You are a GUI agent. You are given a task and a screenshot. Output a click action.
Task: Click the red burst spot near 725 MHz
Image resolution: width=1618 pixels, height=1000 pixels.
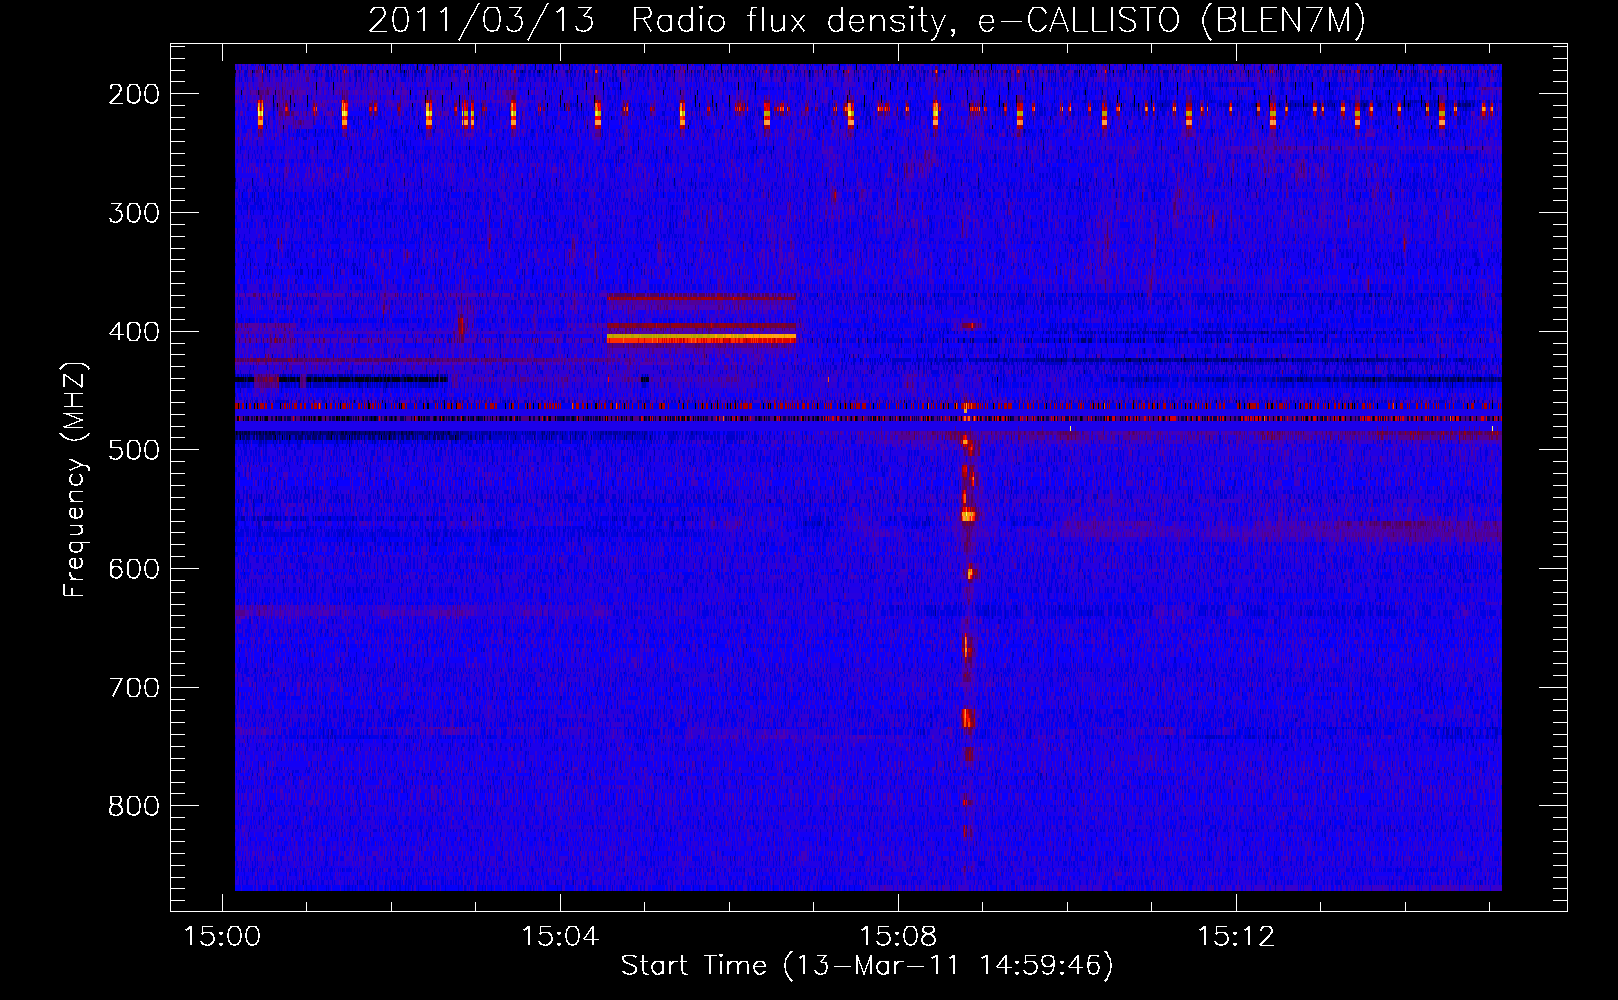(968, 718)
